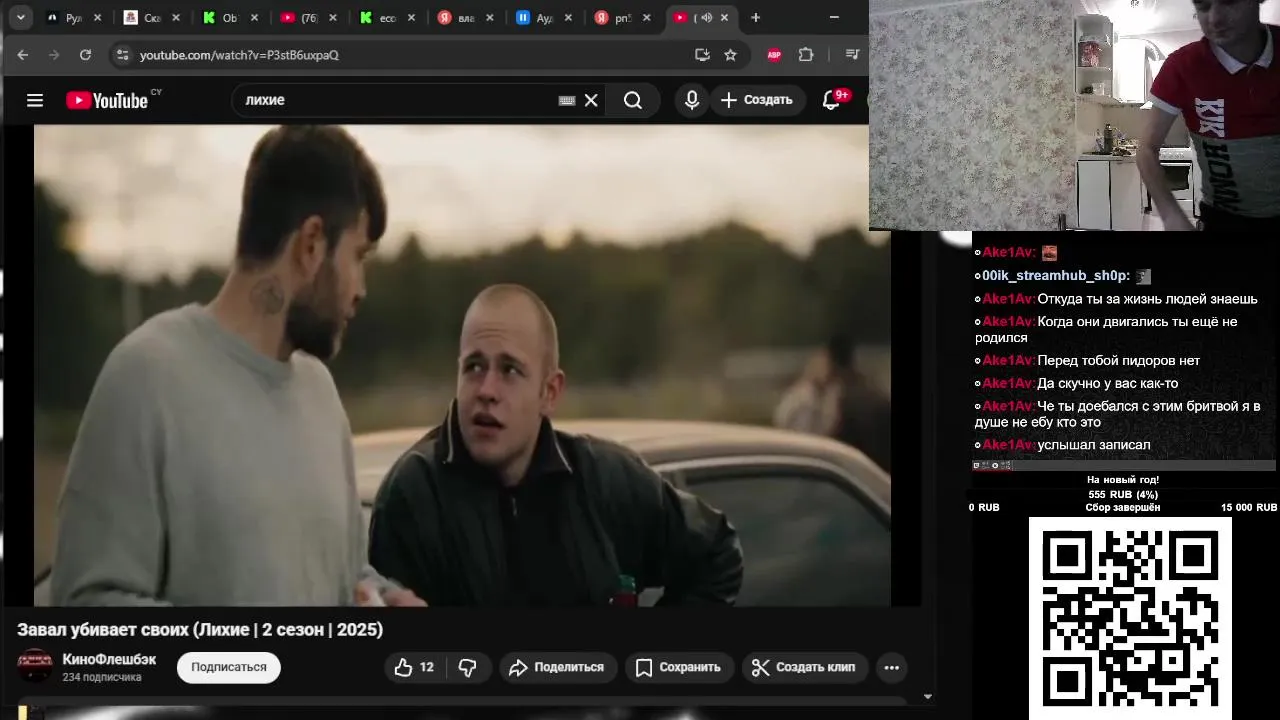Open the more actions three-dot menu
This screenshot has width=1280, height=720.
pyautogui.click(x=892, y=667)
